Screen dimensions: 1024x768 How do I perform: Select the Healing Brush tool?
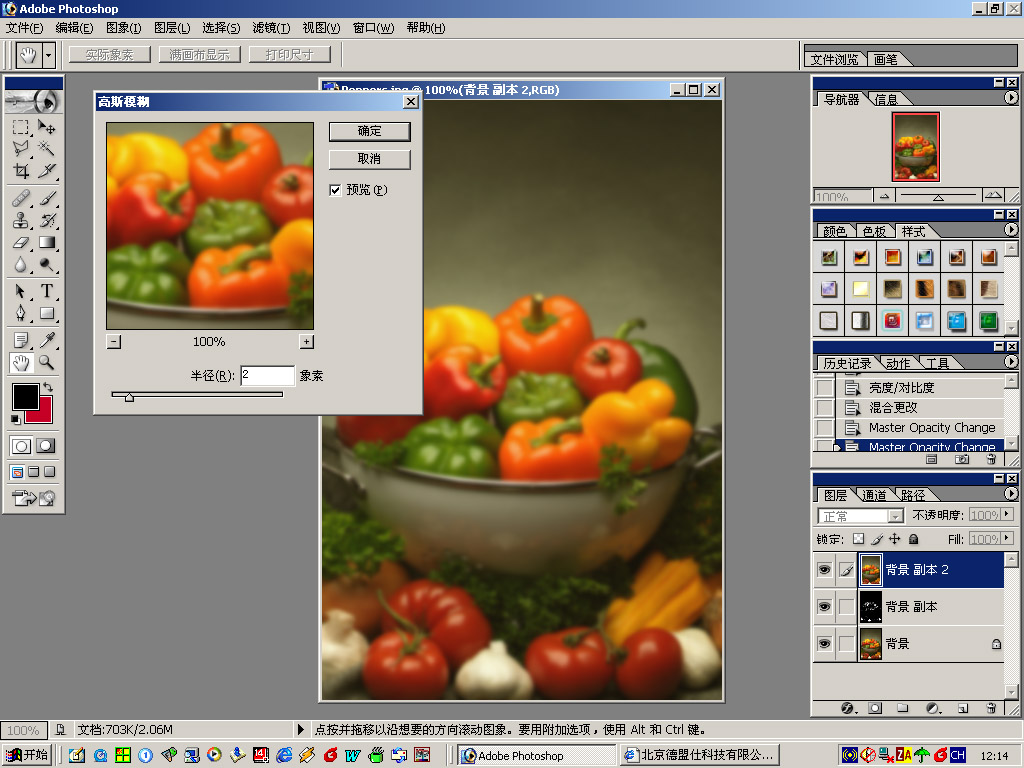pos(21,198)
